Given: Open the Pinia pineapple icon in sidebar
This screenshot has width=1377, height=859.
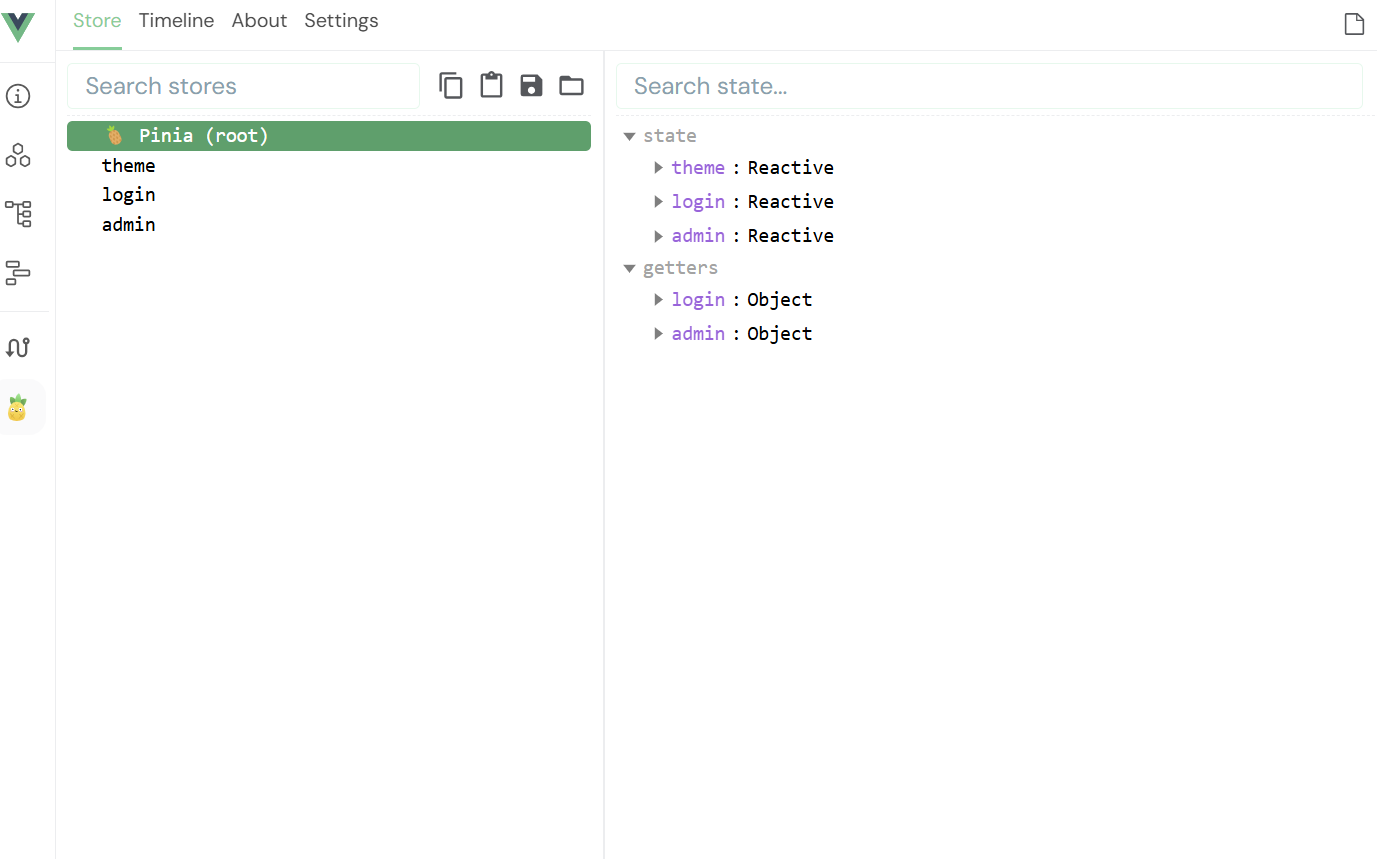Looking at the screenshot, I should coord(17,408).
